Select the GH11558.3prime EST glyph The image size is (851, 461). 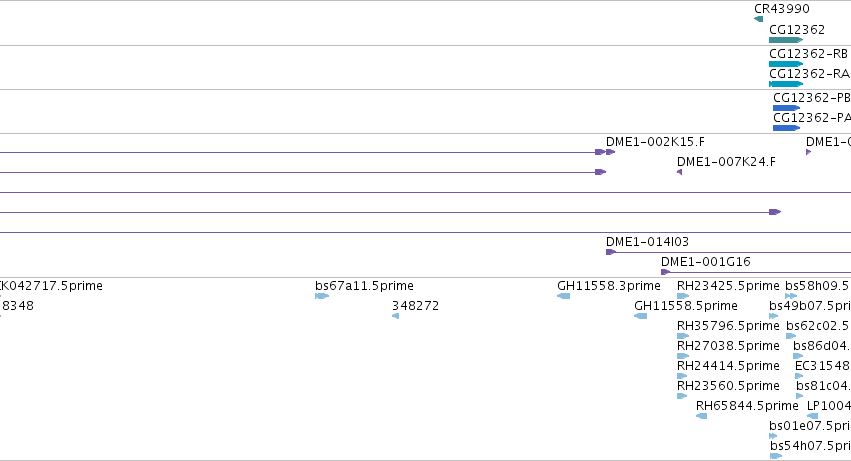point(563,296)
